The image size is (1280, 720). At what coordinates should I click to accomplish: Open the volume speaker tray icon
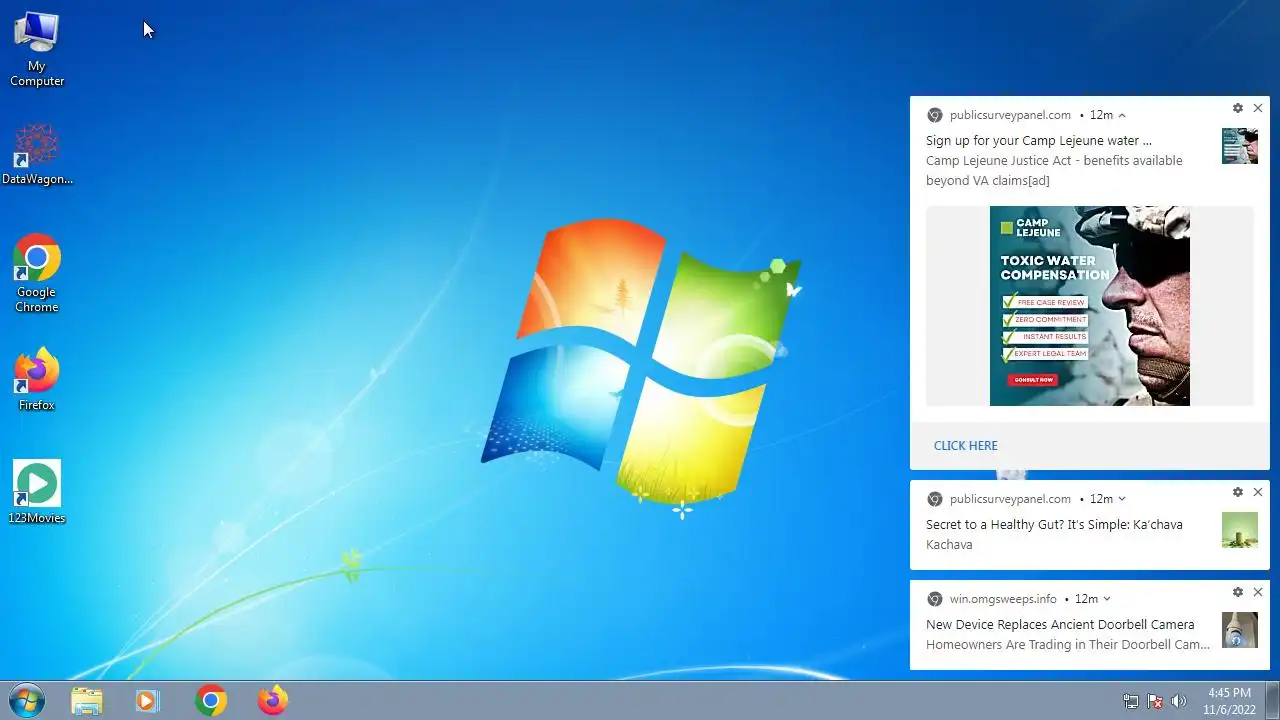click(x=1179, y=702)
